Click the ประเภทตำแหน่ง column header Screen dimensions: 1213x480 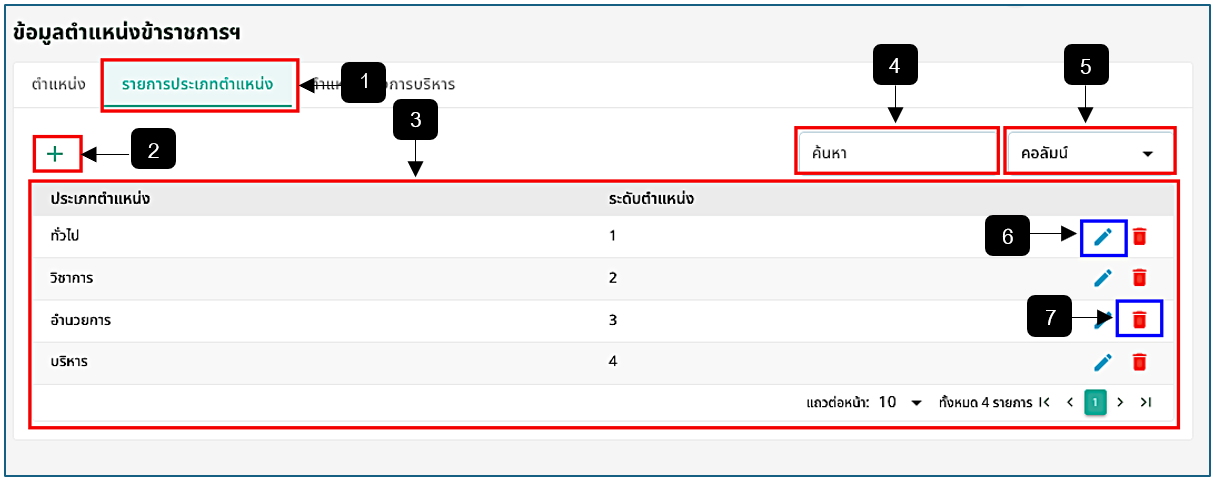click(x=100, y=198)
